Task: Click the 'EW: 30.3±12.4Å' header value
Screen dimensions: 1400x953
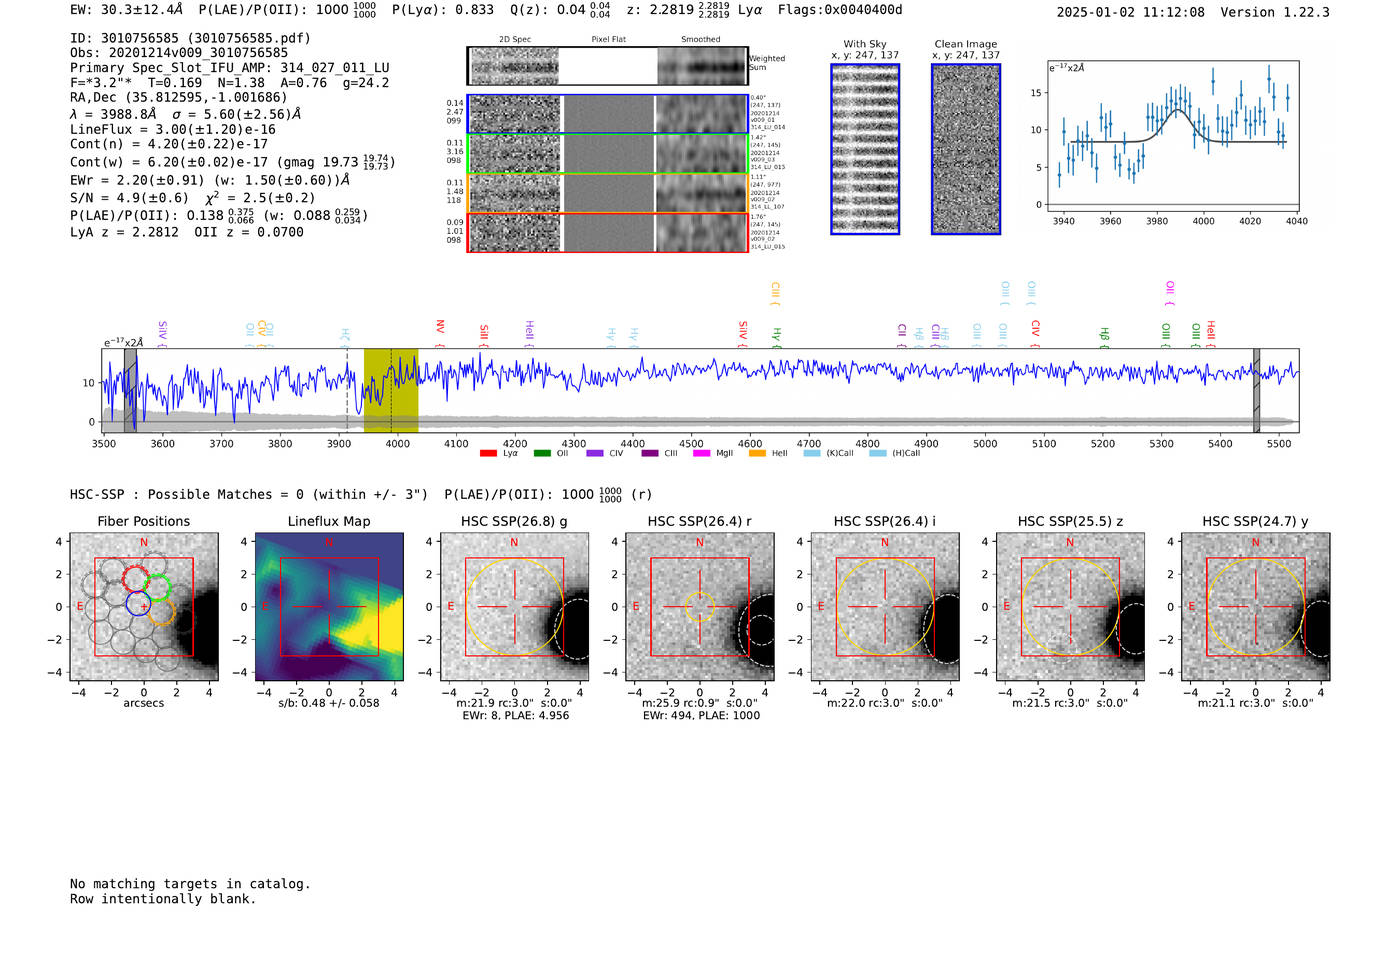Action: pos(127,10)
